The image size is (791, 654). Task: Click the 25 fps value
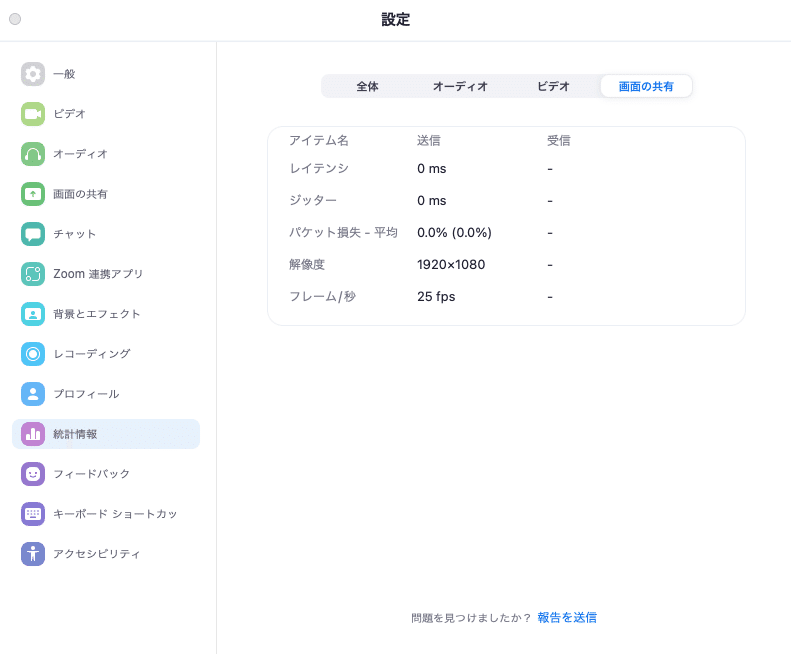[x=436, y=296]
